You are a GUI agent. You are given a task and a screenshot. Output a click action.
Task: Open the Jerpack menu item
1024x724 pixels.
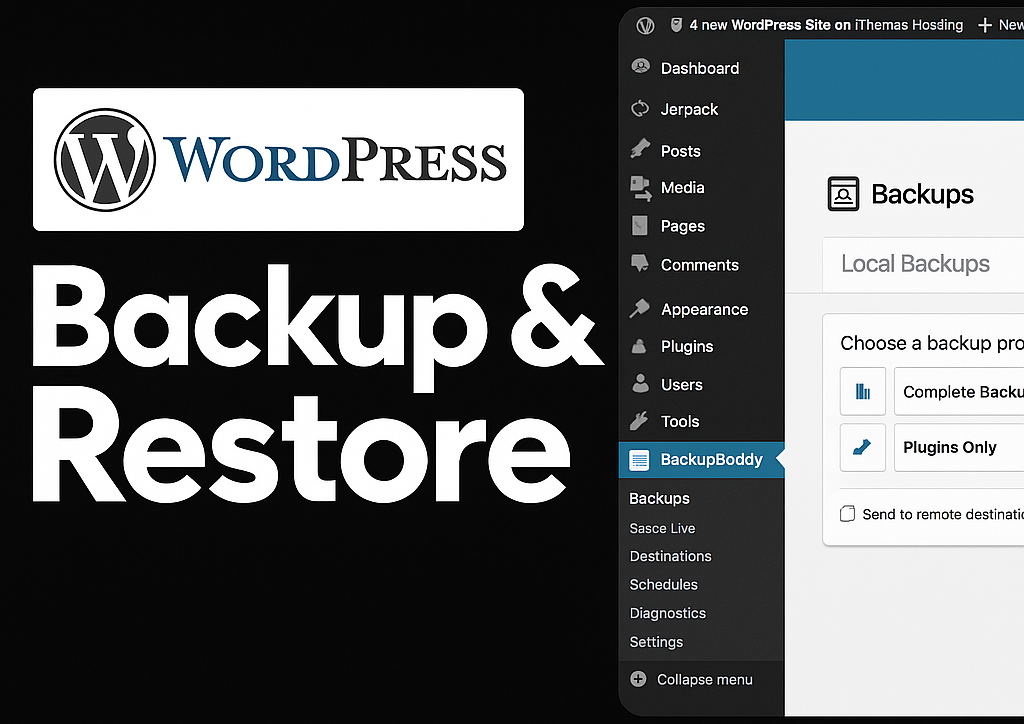[x=689, y=110]
